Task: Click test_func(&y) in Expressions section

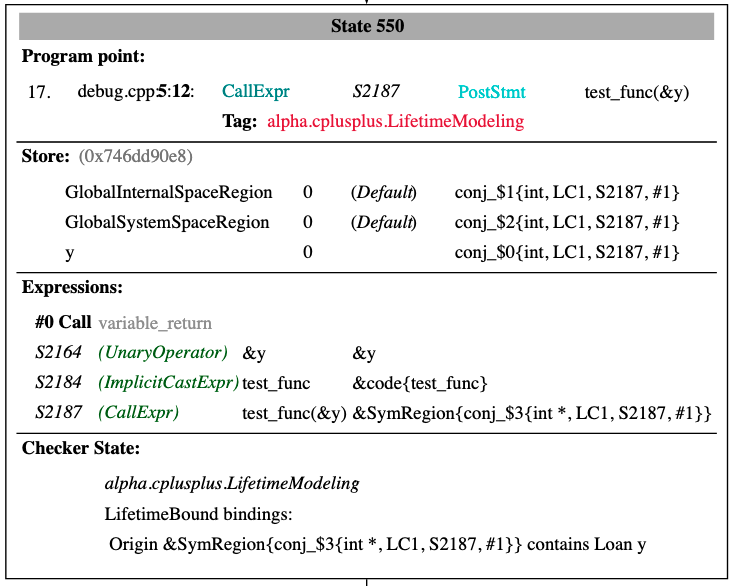Action: [x=294, y=413]
